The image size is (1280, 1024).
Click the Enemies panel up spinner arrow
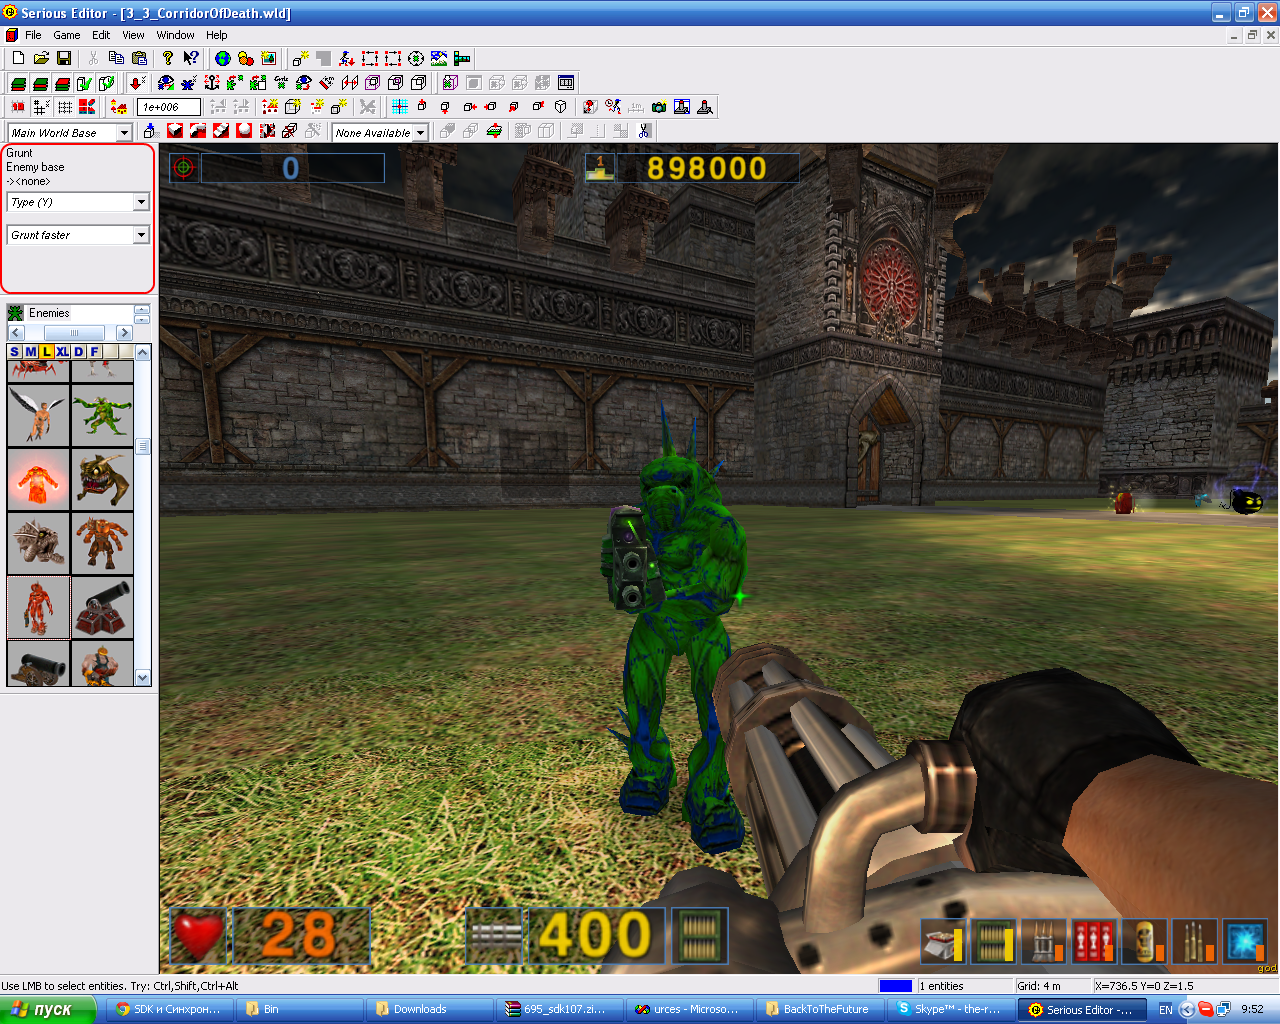[142, 309]
